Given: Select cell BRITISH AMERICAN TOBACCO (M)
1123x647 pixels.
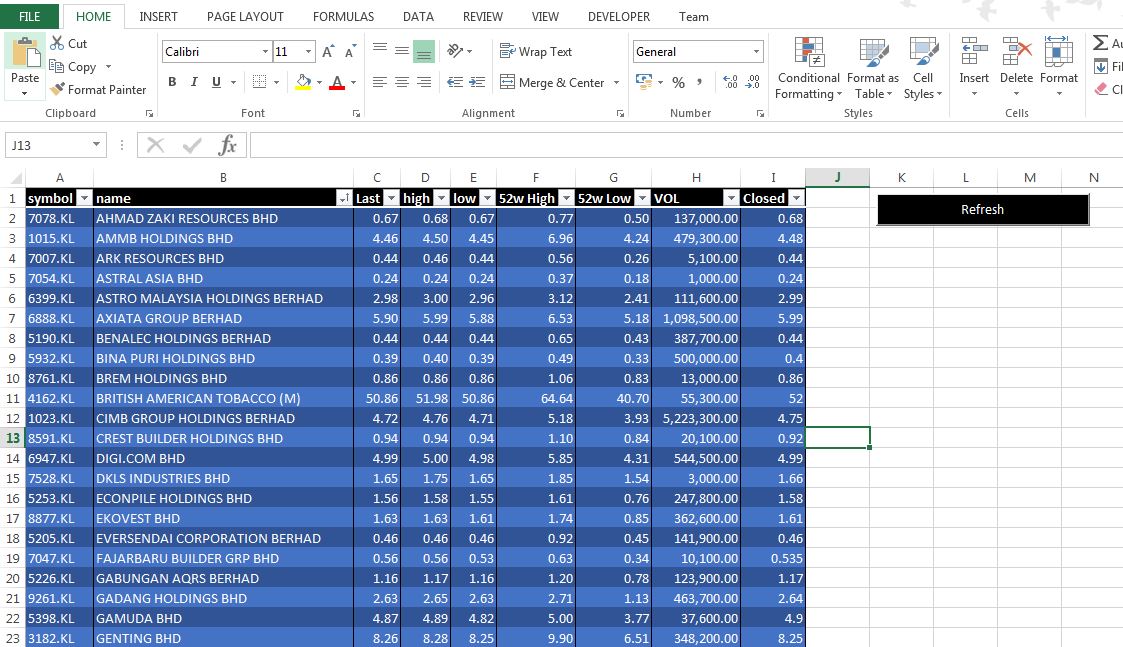Looking at the screenshot, I should (x=223, y=398).
